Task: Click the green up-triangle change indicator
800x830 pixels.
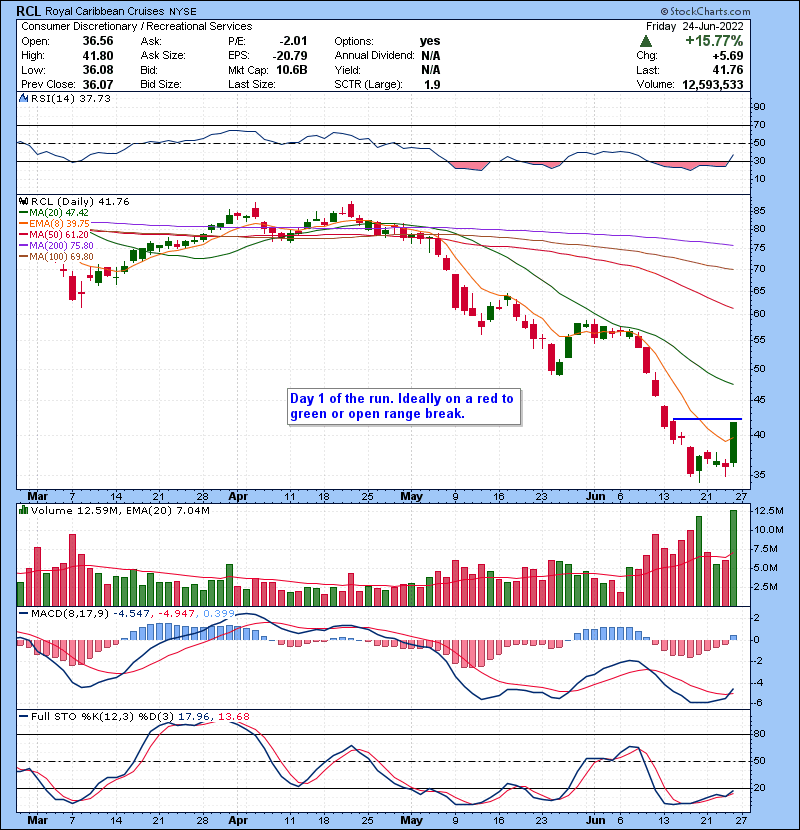Action: tap(645, 41)
